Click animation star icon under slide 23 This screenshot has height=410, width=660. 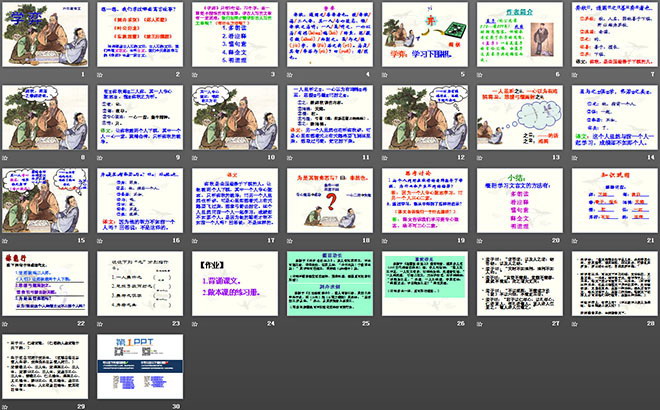coord(100,324)
